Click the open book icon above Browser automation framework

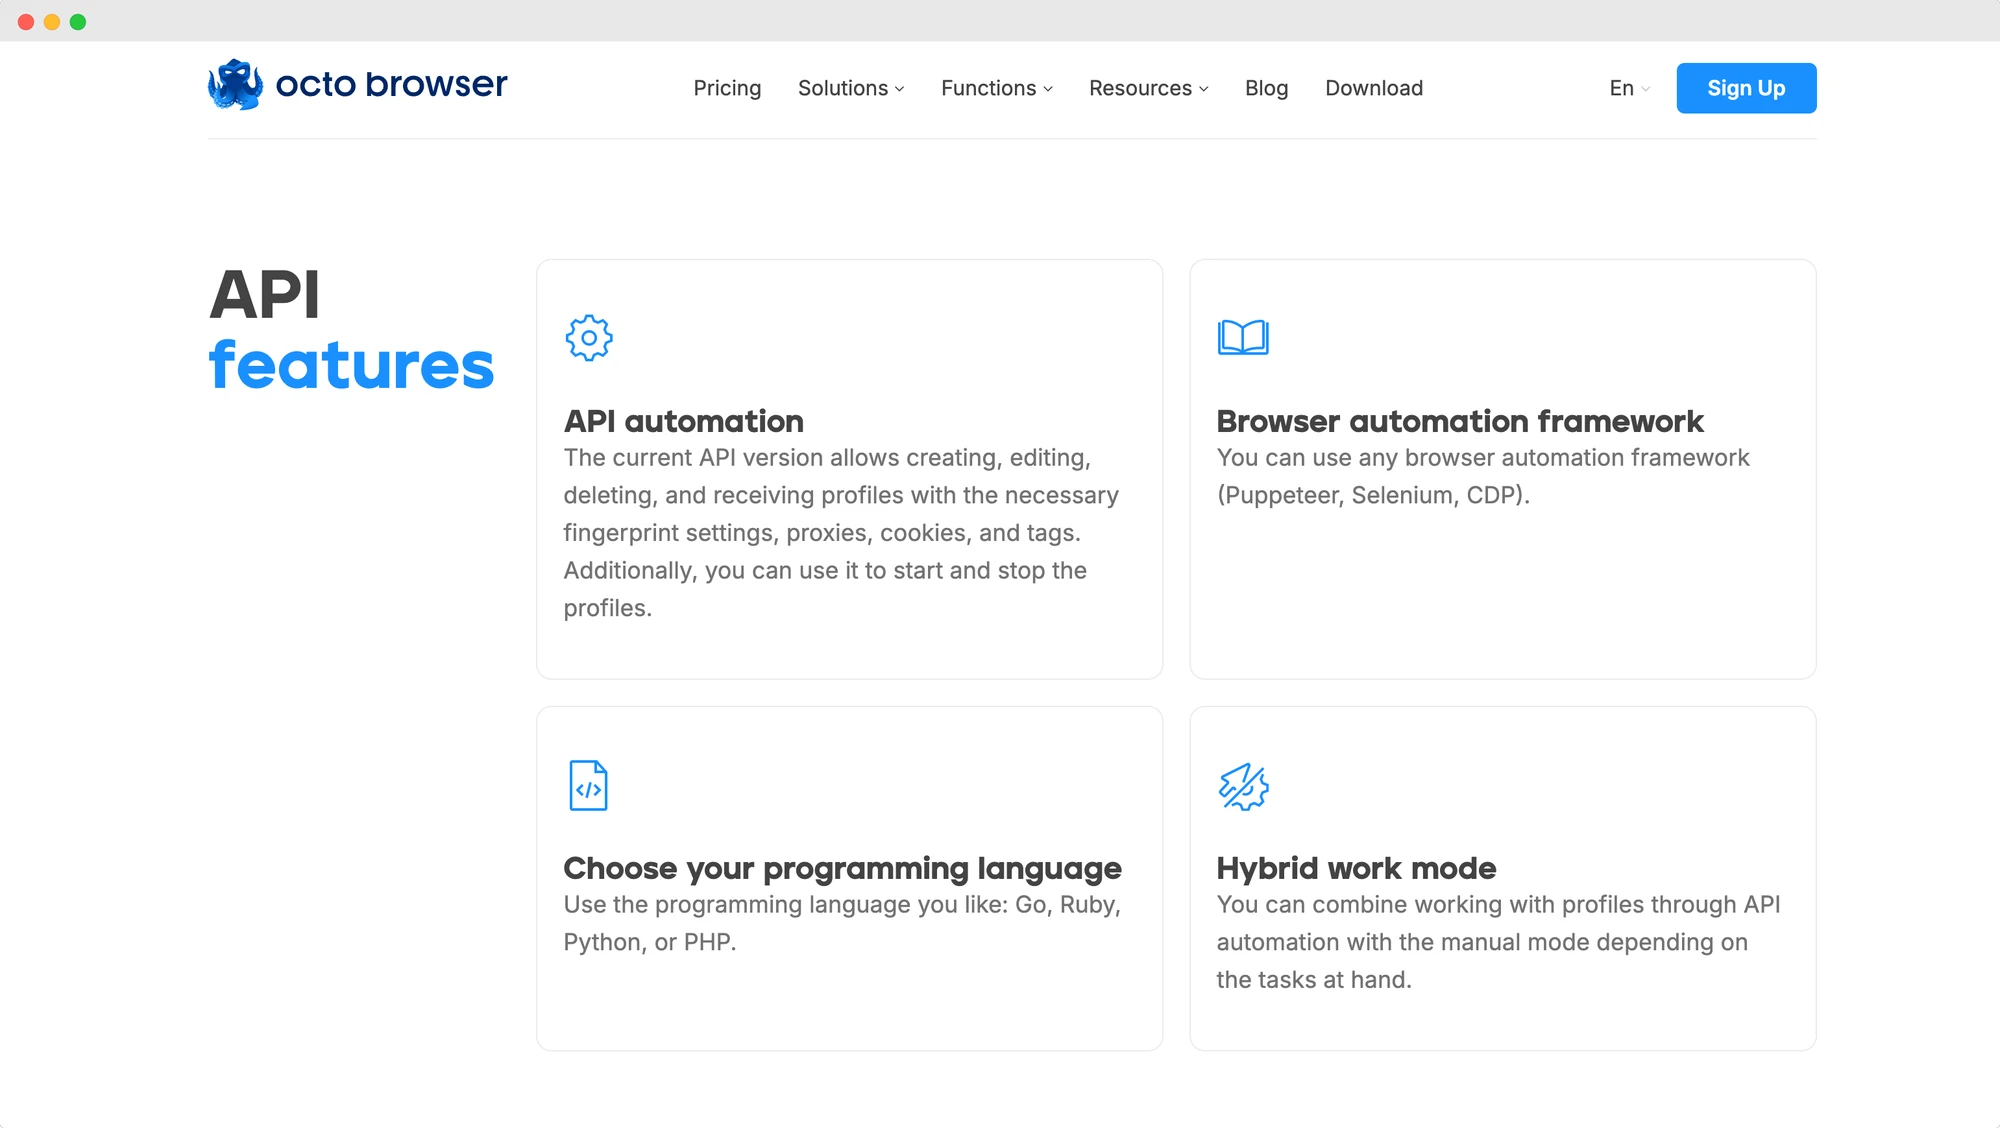point(1243,337)
